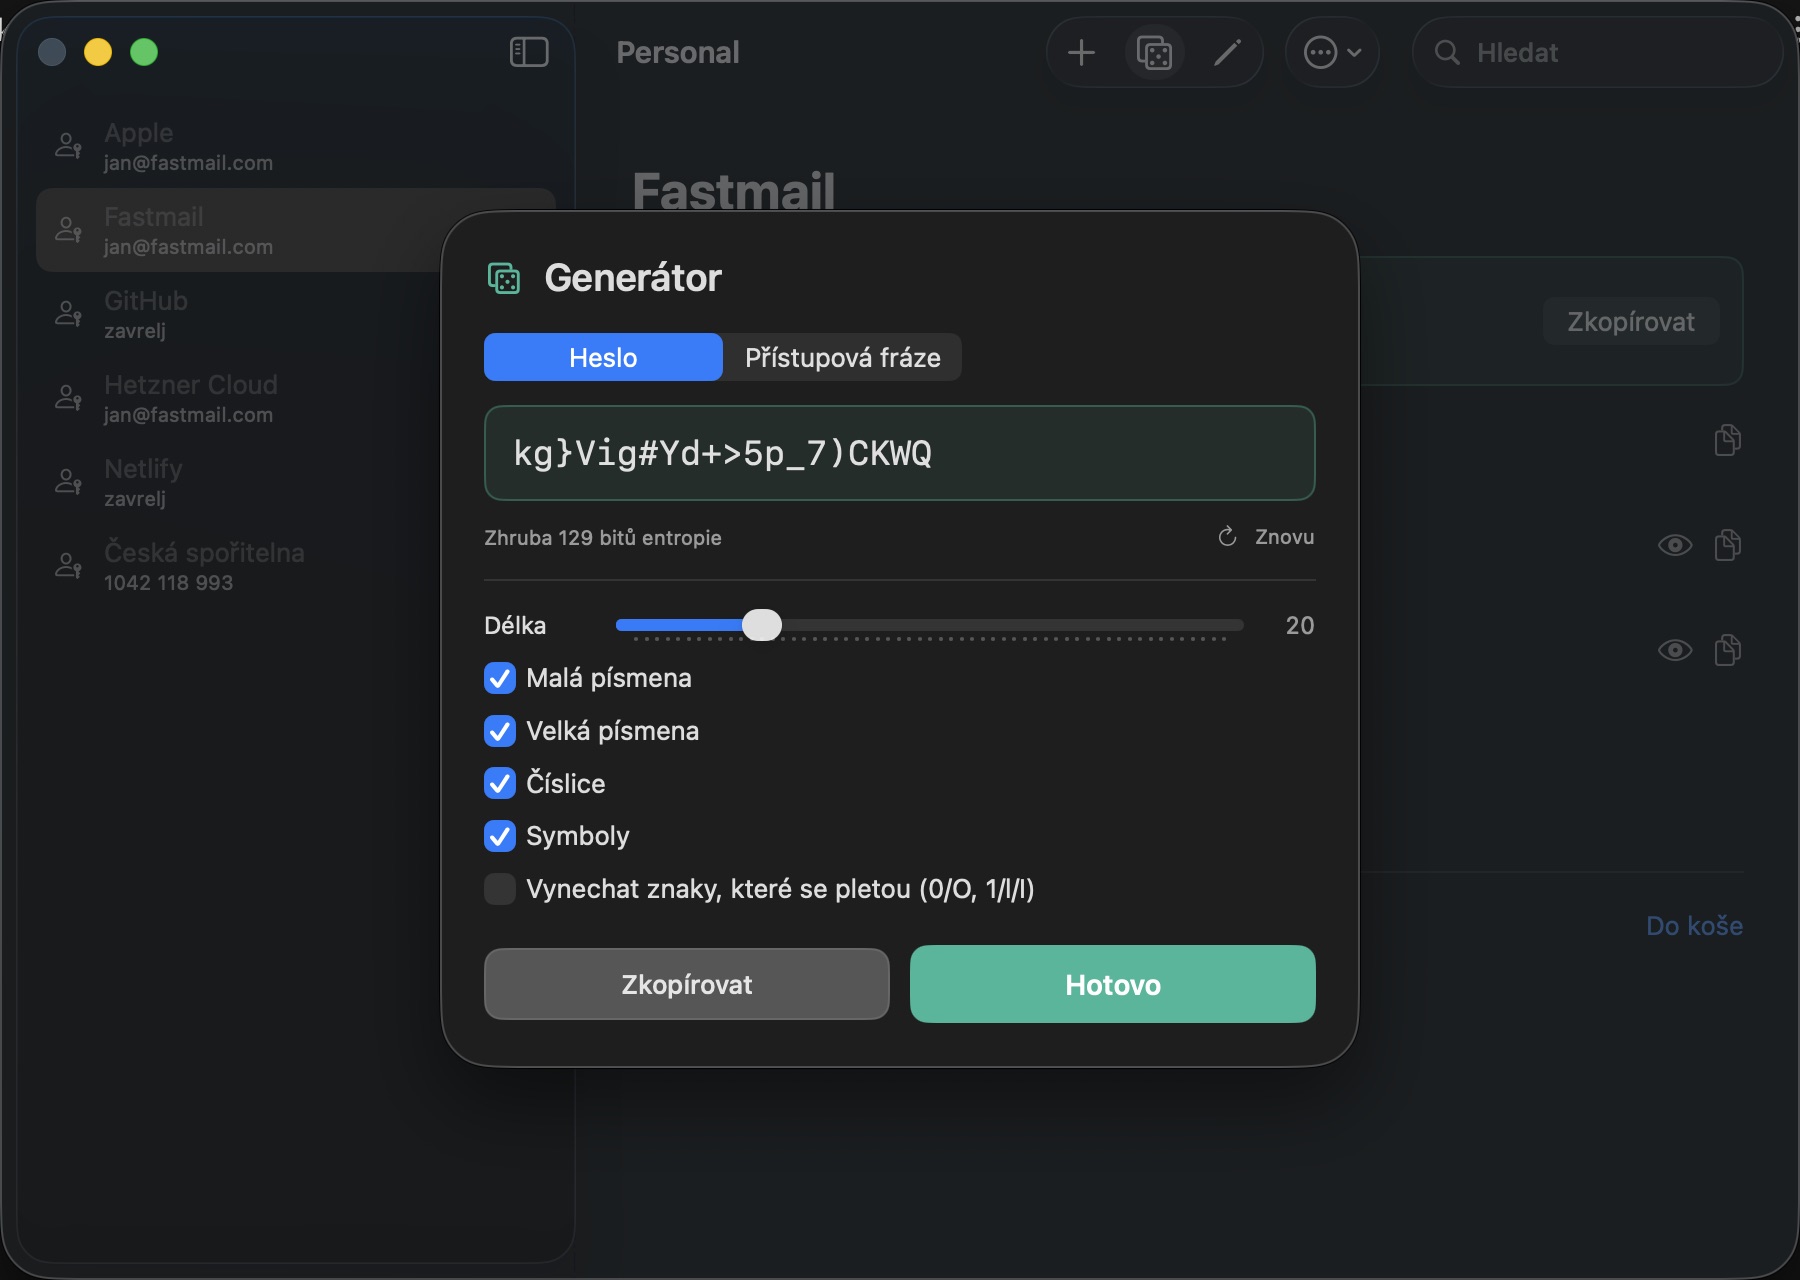
Task: Click the top copy icon behind dialog
Action: pos(1727,440)
